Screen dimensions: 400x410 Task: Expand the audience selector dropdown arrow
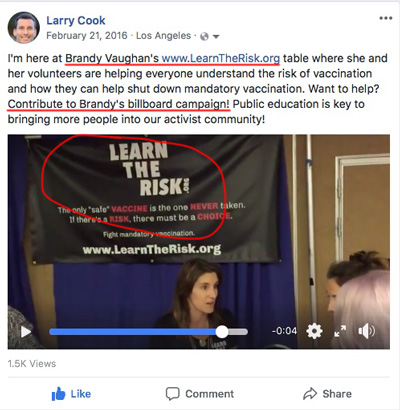tap(216, 36)
